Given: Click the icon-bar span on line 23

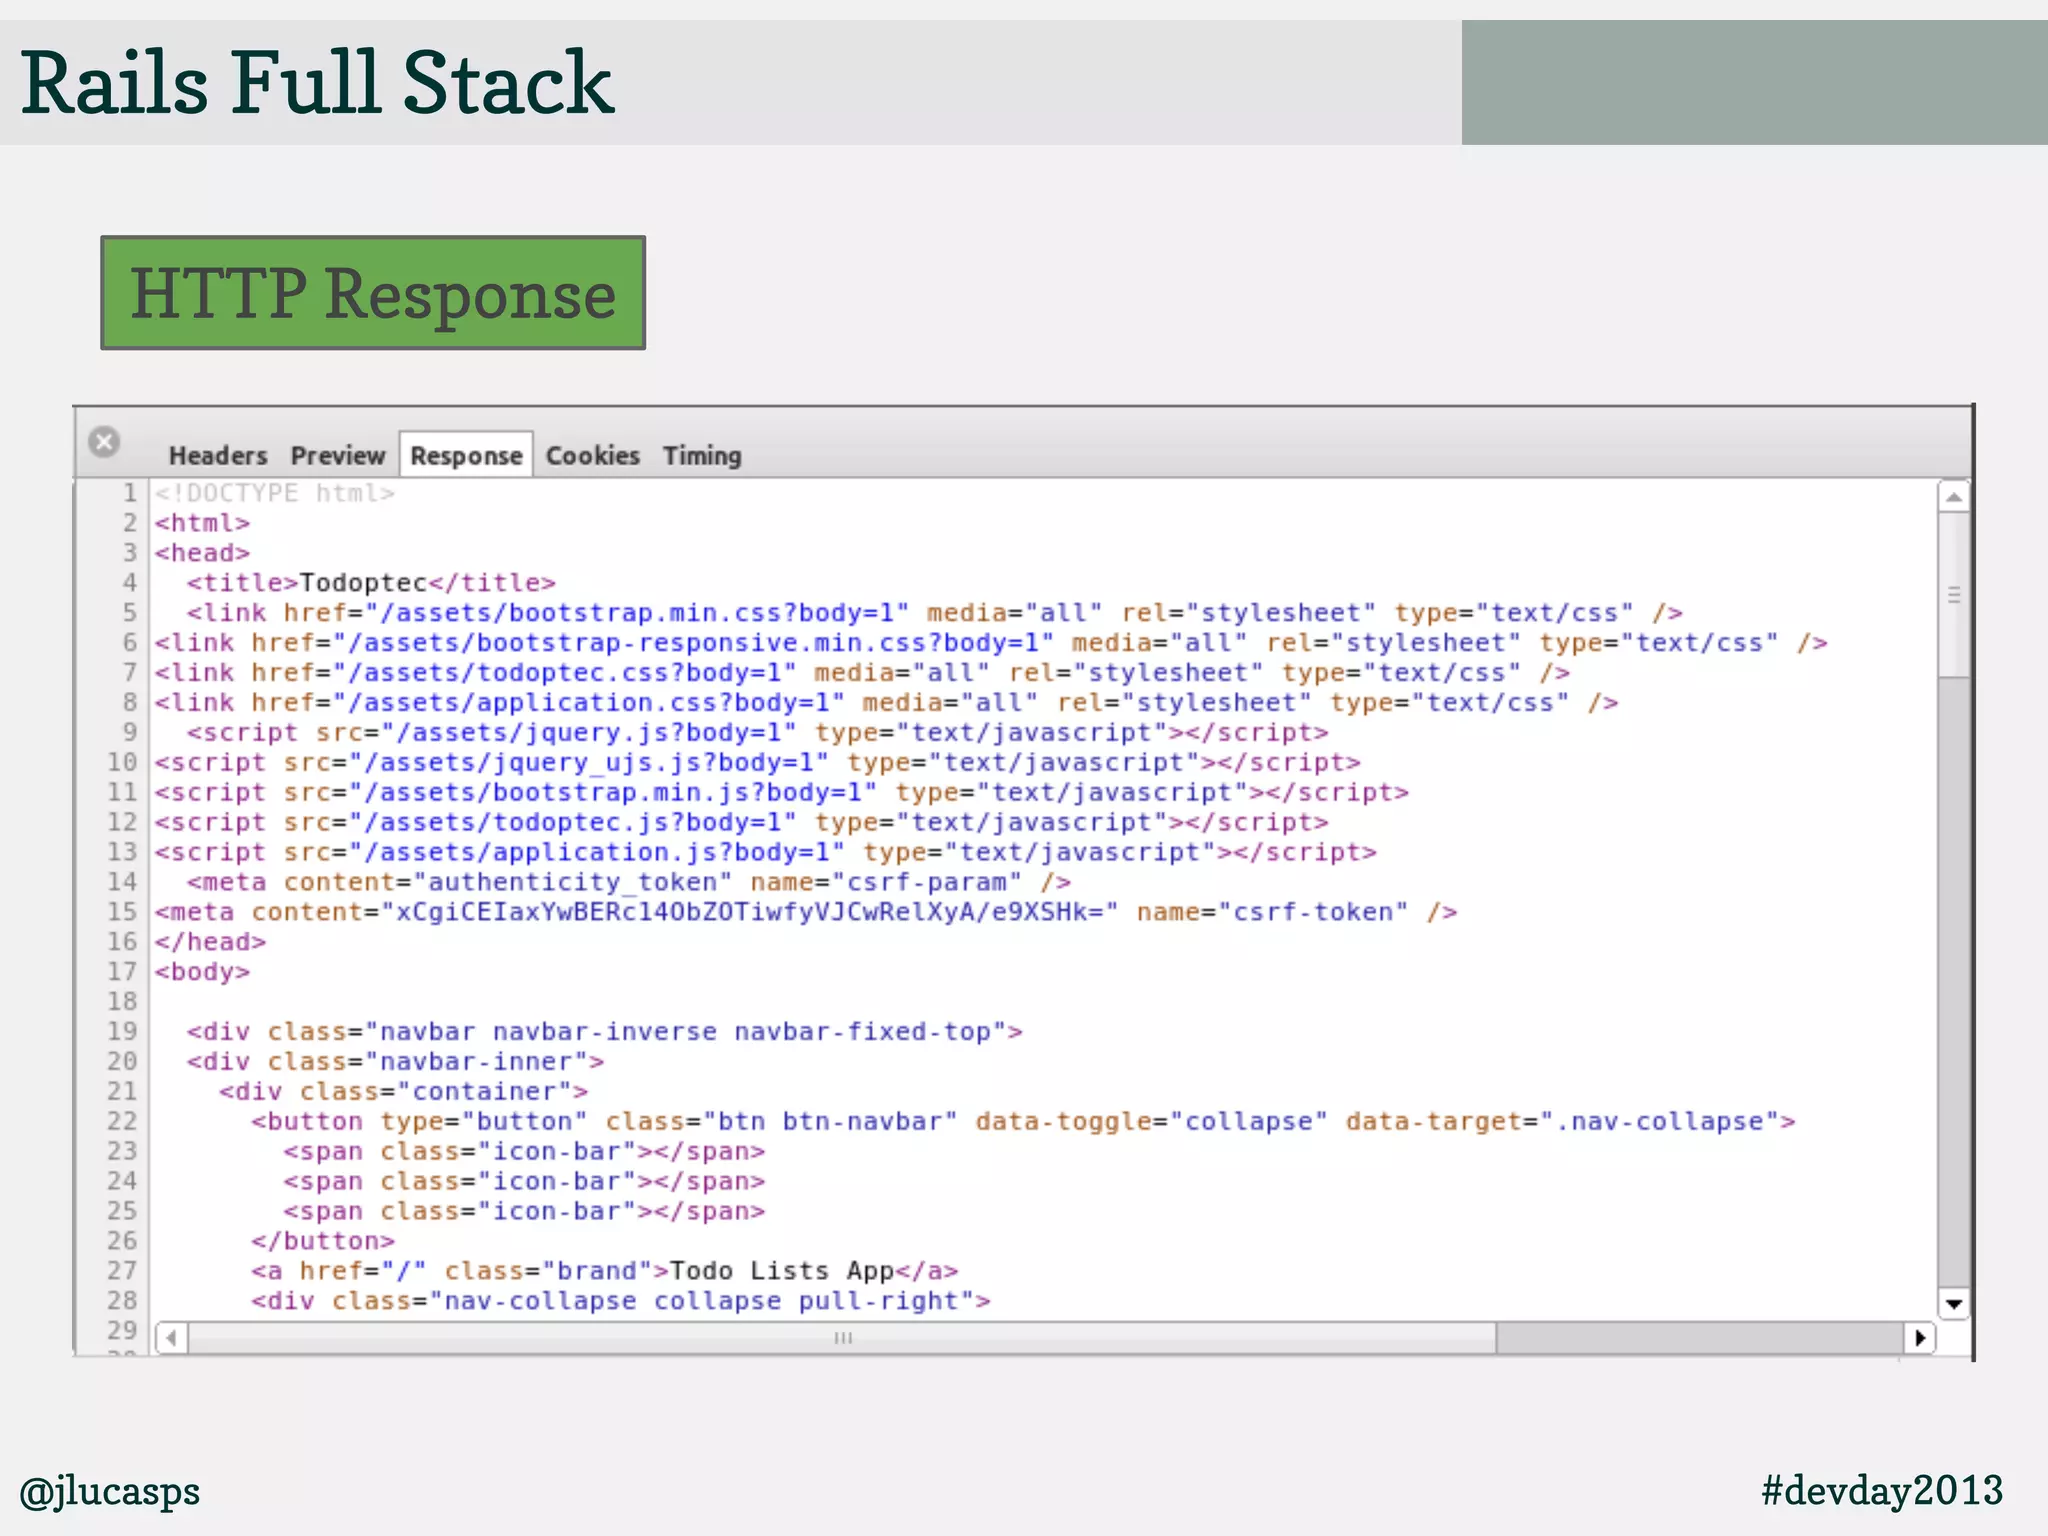Looking at the screenshot, I should pos(524,1152).
